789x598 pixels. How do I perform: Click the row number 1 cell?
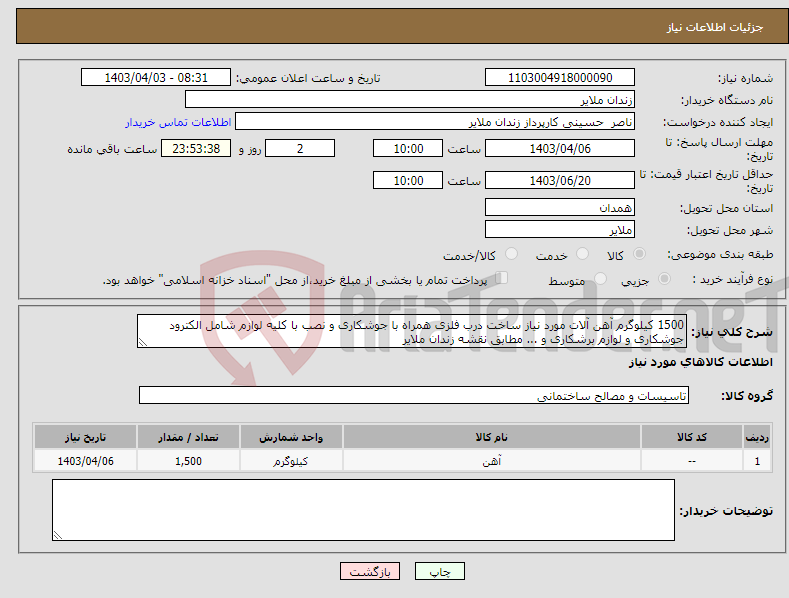click(757, 461)
